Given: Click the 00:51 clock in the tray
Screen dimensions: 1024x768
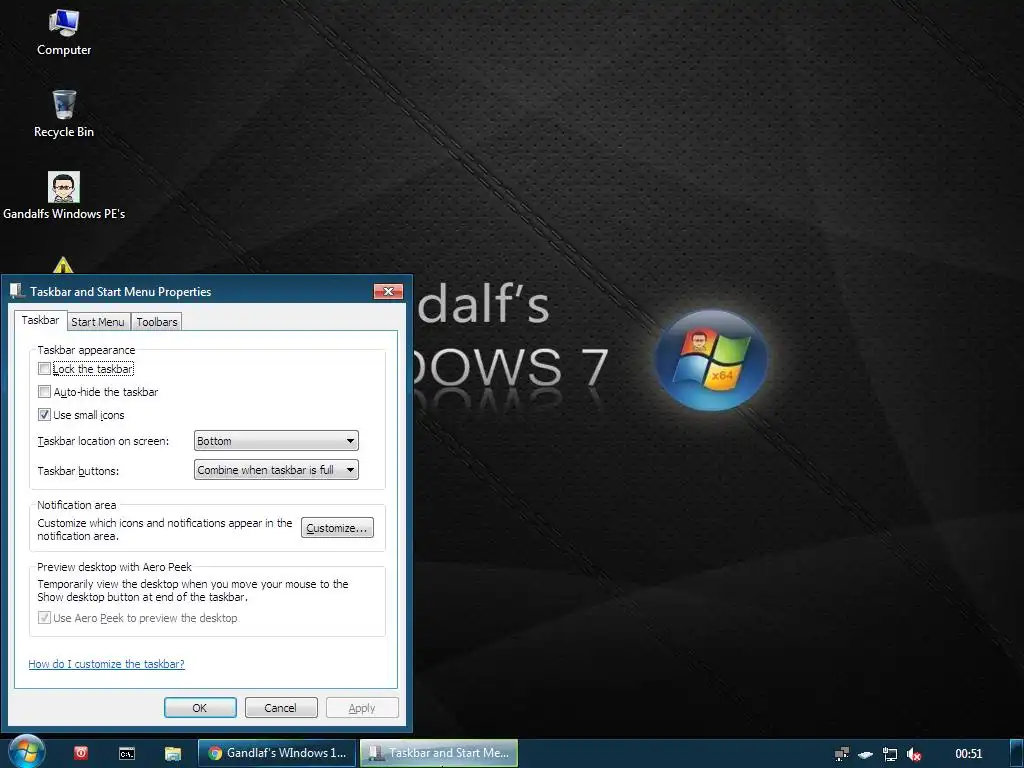Looking at the screenshot, I should pyautogui.click(x=968, y=754).
